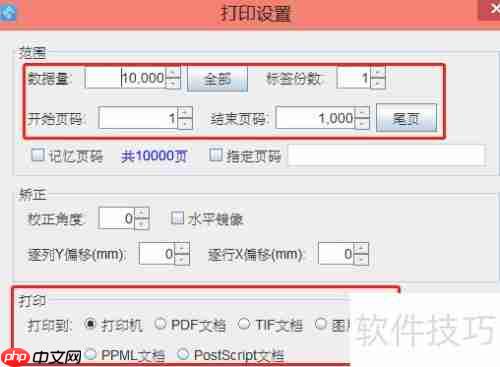The width and height of the screenshot is (500, 367).
Task: Click the 指定页码 text field
Action: pyautogui.click(x=387, y=155)
